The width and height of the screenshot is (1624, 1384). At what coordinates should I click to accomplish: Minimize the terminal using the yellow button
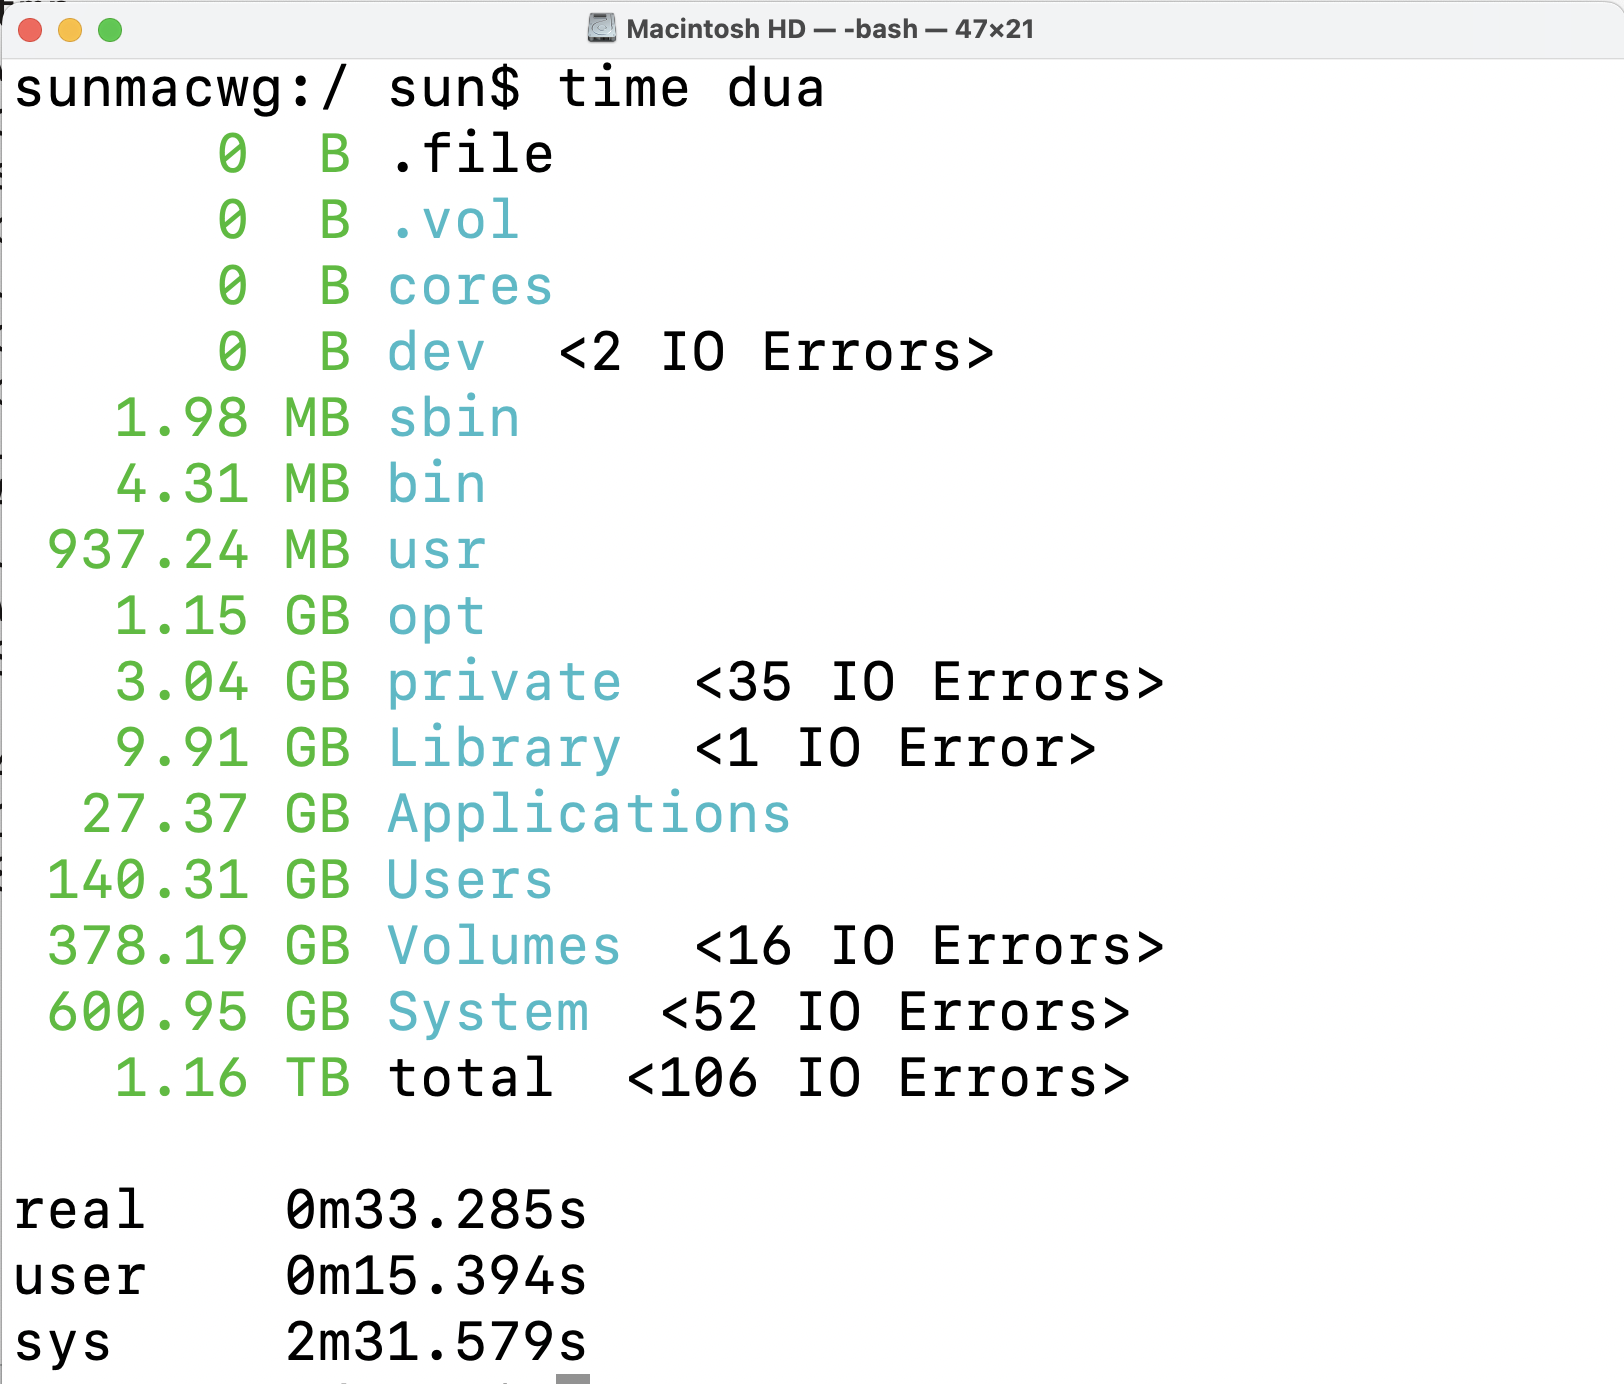coord(70,30)
